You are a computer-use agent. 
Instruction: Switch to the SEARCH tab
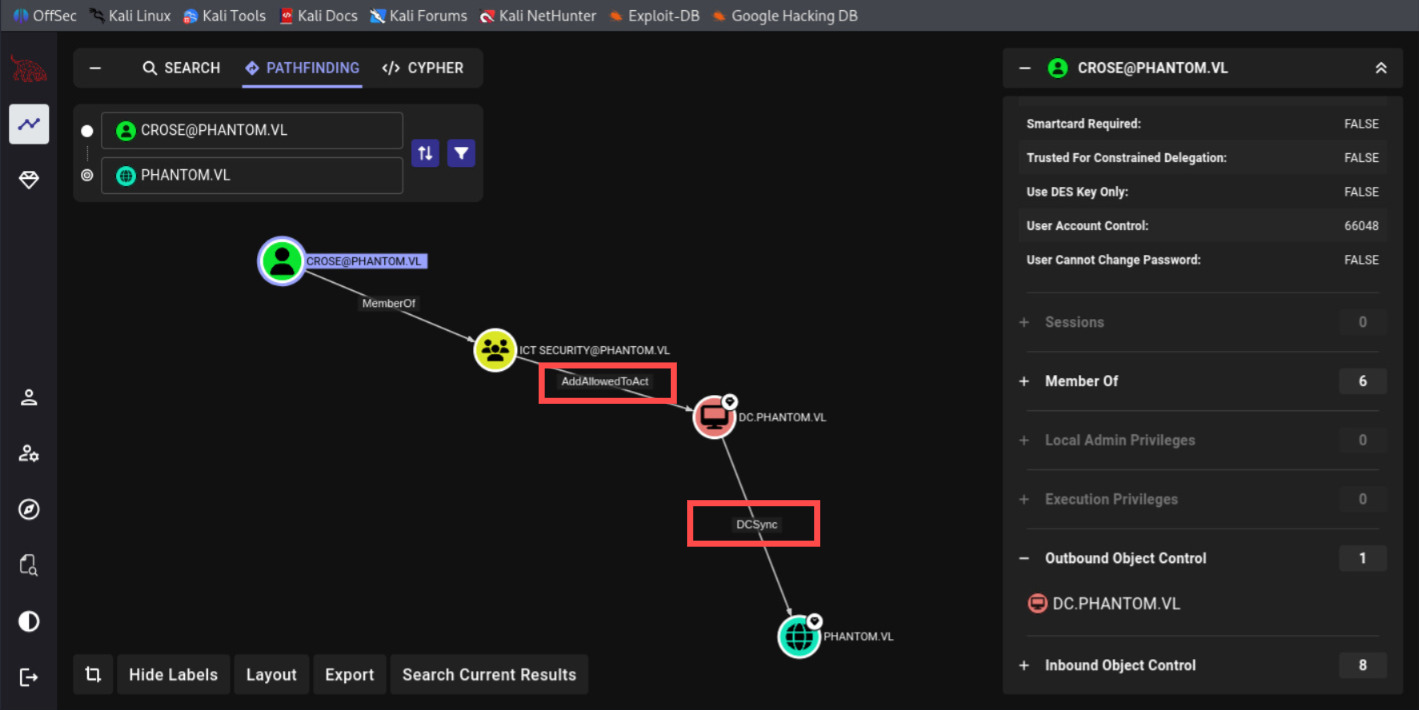(181, 68)
